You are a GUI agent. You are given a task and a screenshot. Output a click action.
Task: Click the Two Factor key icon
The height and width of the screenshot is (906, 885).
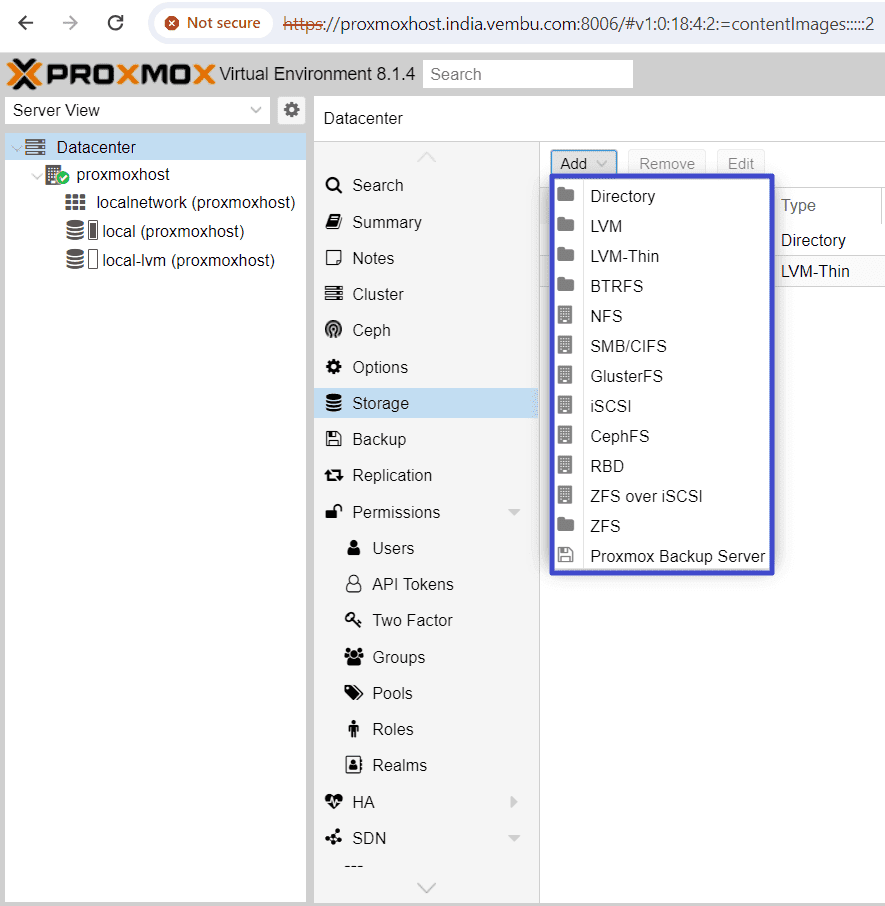[x=354, y=619]
